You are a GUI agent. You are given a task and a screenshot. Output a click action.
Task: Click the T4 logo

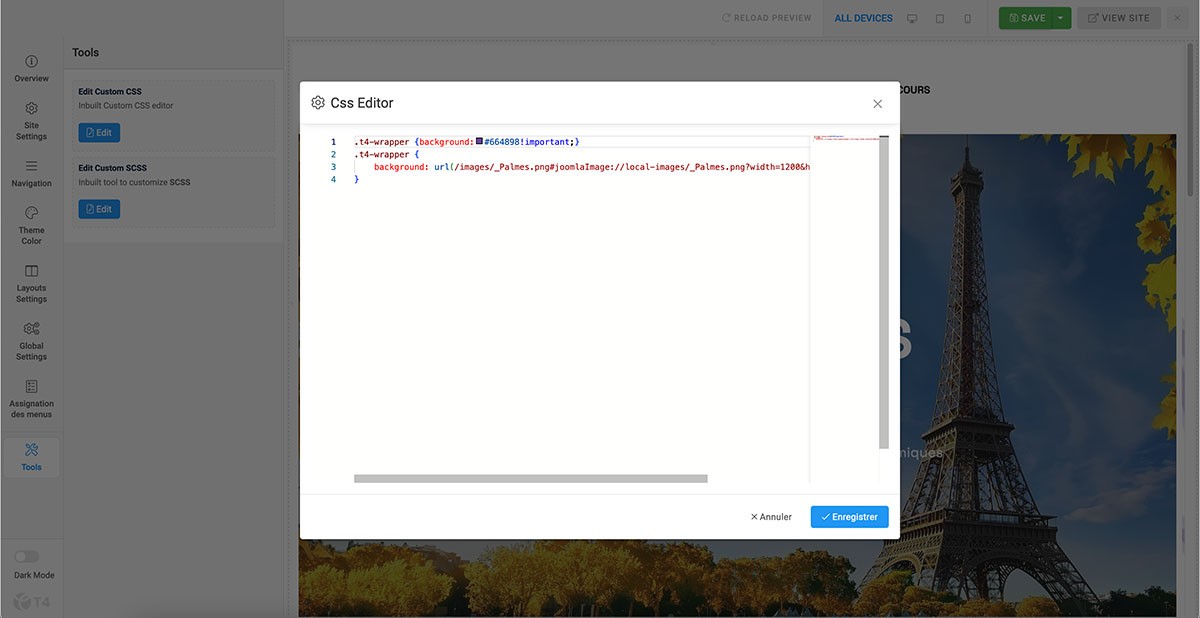point(30,601)
